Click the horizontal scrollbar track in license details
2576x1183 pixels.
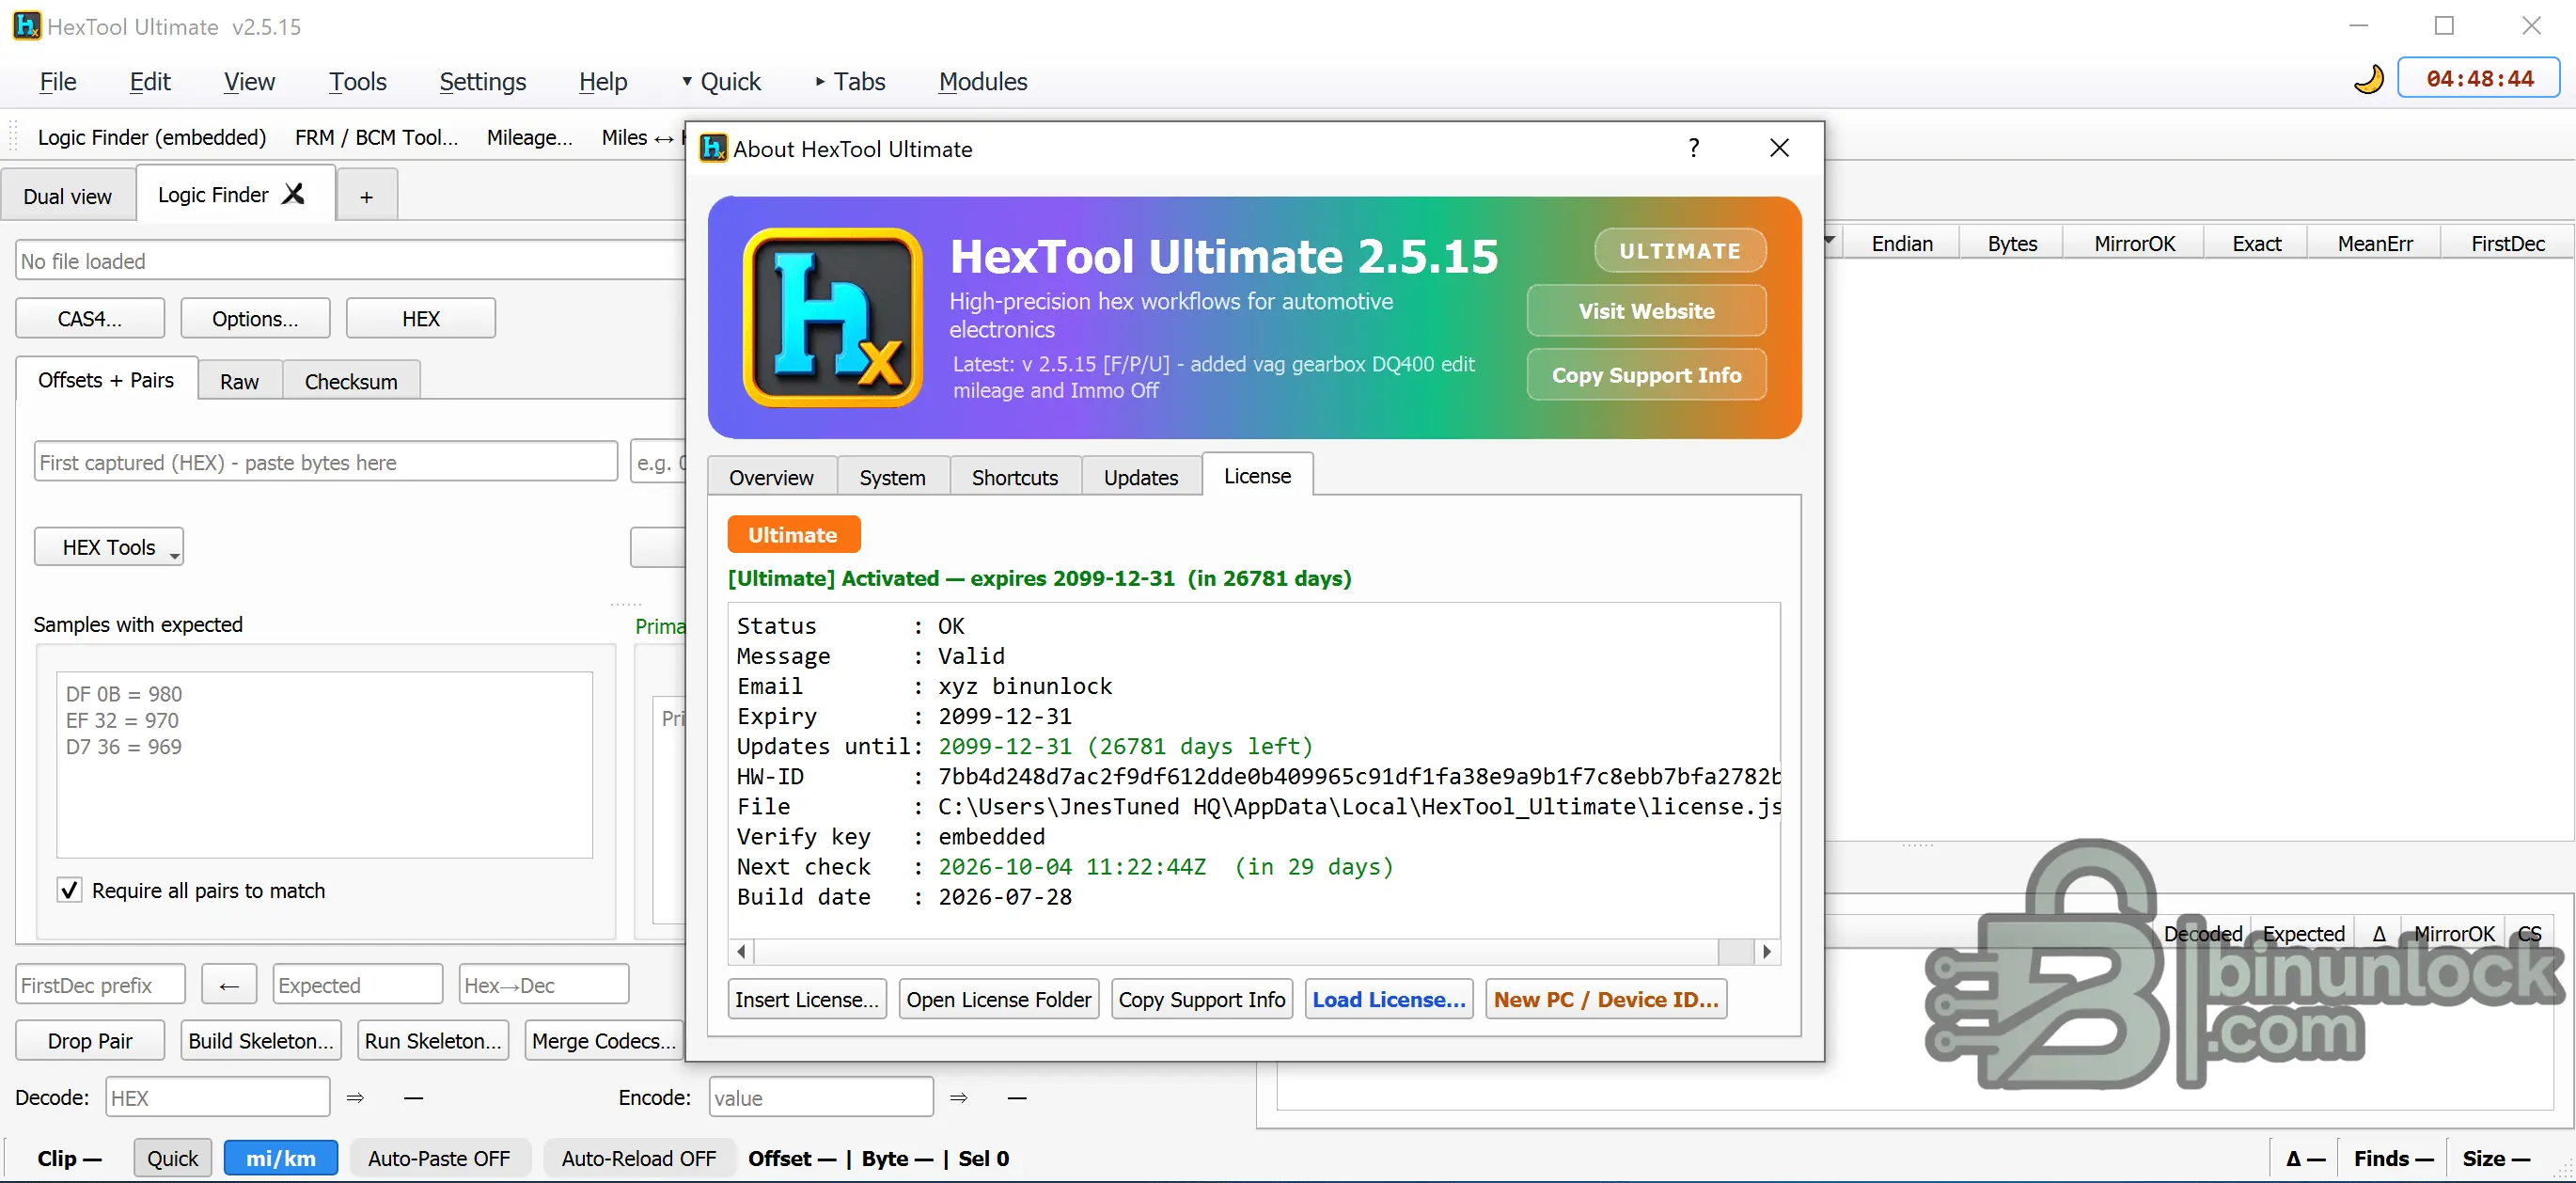1235,950
